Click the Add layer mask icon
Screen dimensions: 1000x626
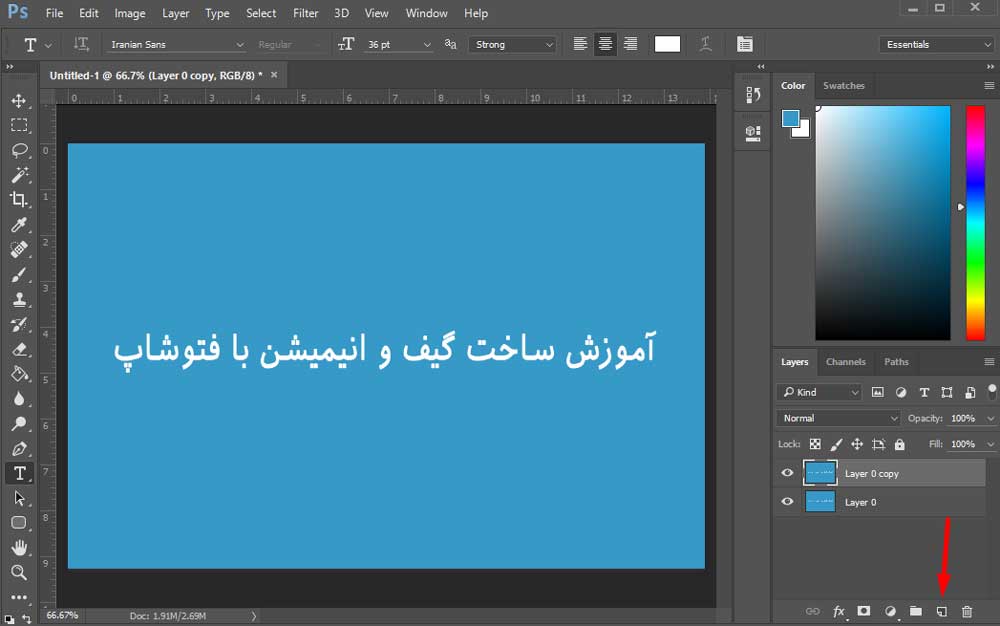864,611
